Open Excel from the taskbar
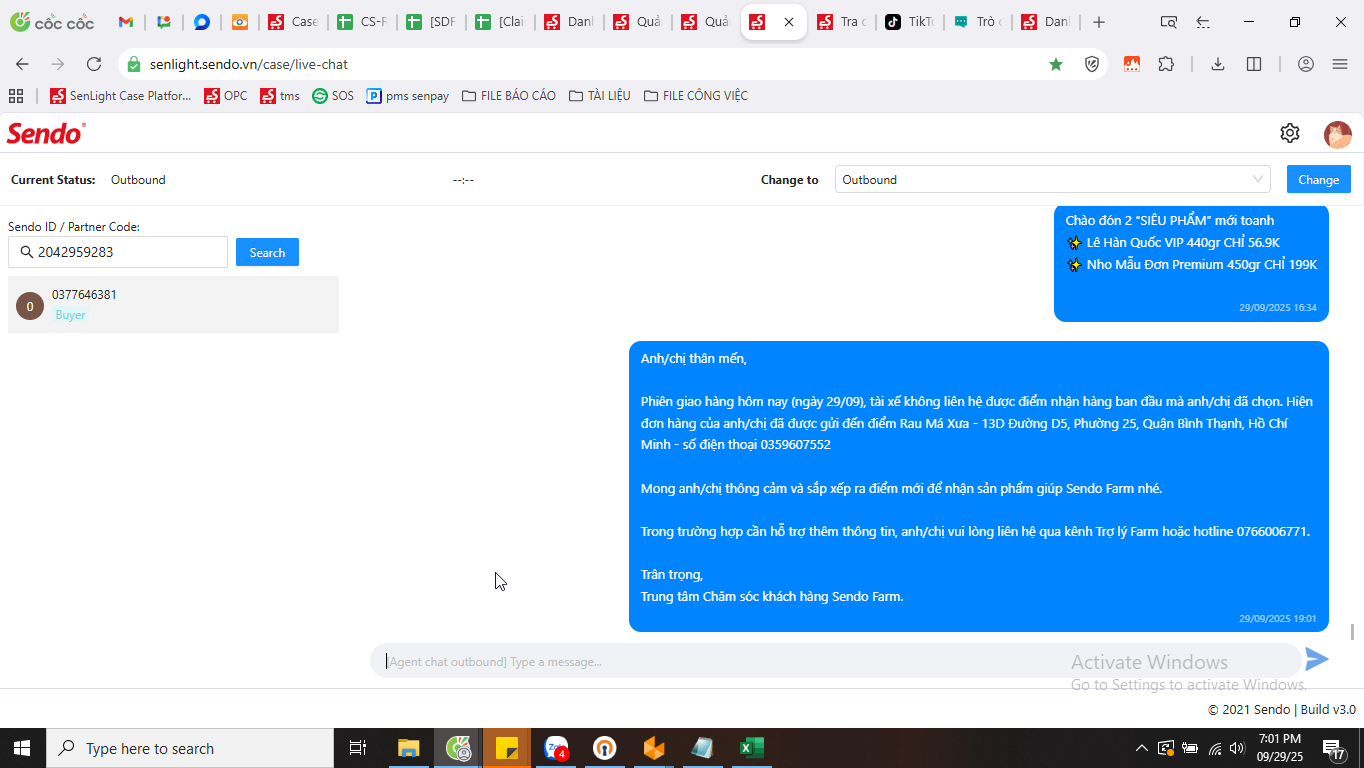 coord(751,748)
